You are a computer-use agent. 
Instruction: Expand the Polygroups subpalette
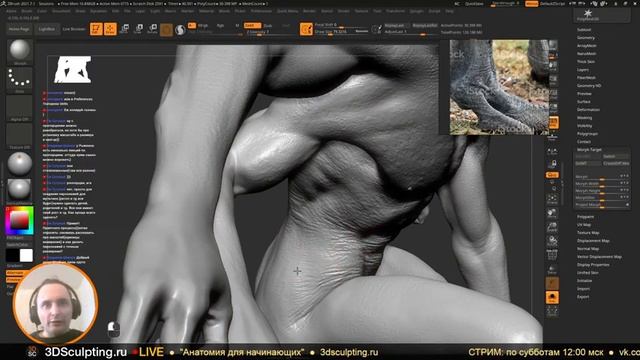587,134
